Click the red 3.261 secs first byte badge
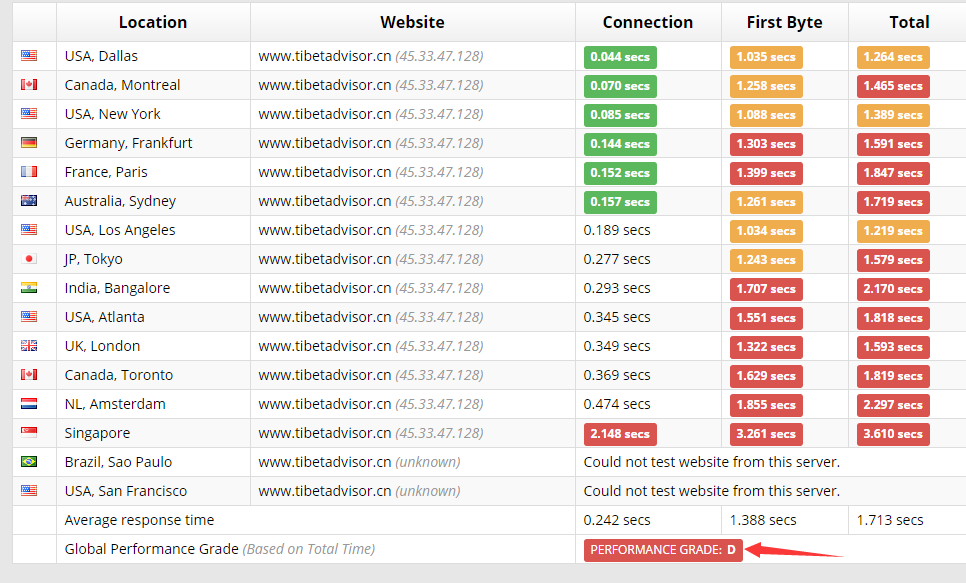Image resolution: width=966 pixels, height=583 pixels. point(766,434)
